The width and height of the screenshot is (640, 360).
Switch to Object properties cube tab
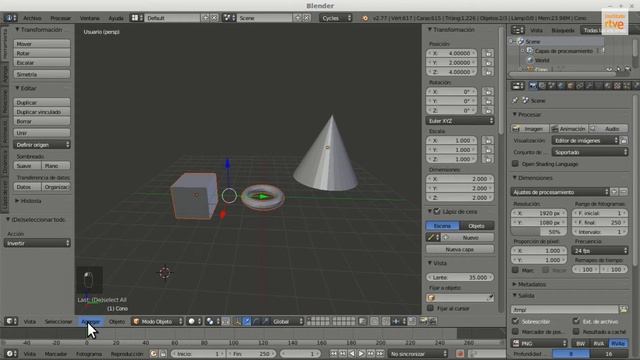pos(570,86)
